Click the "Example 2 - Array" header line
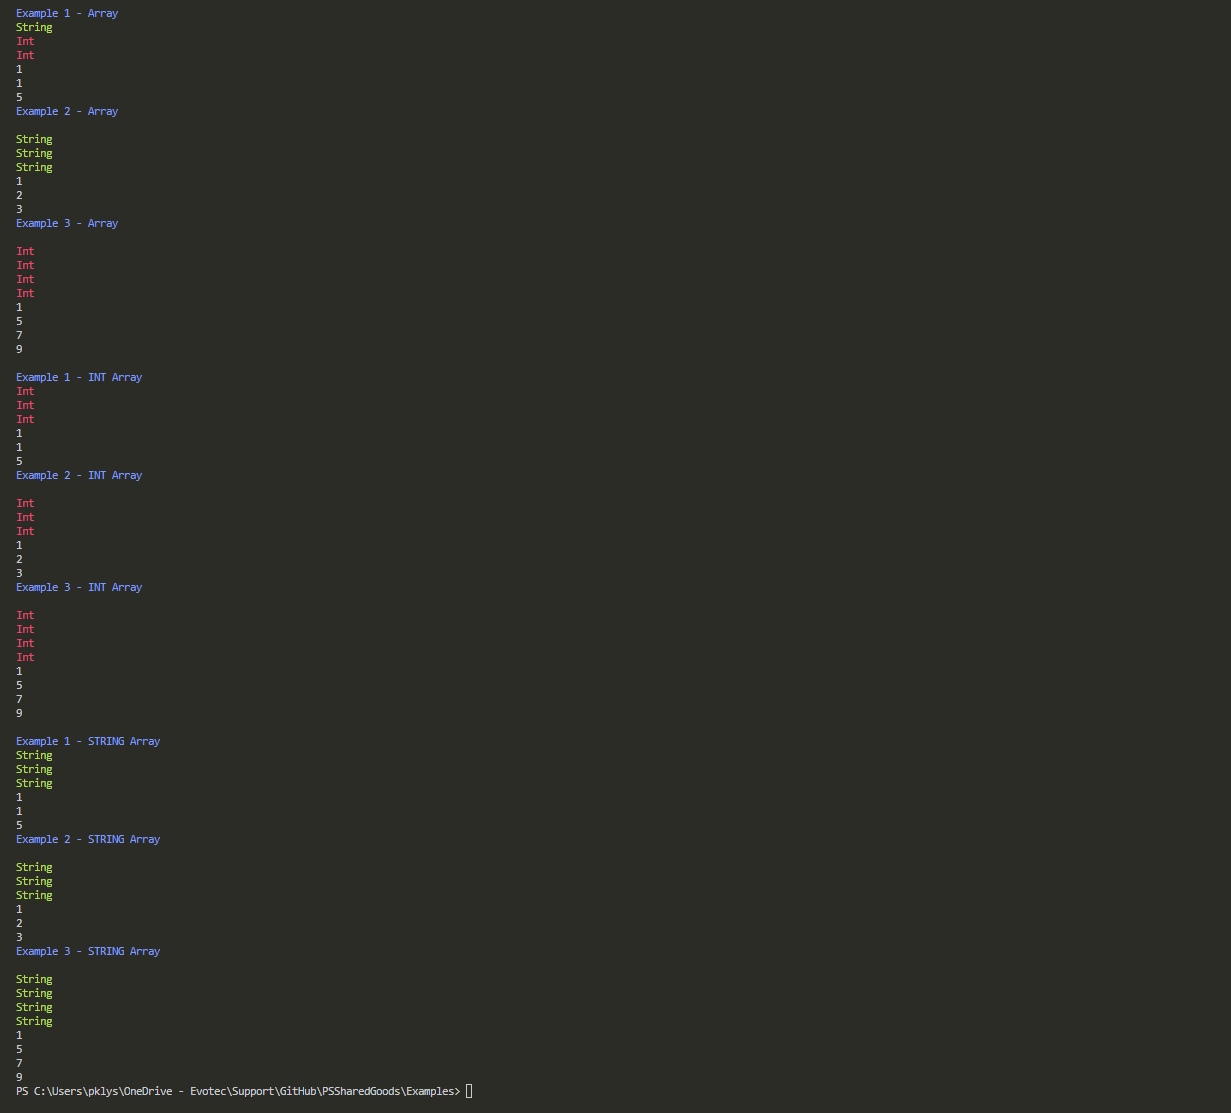The height and width of the screenshot is (1113, 1231). pos(66,110)
